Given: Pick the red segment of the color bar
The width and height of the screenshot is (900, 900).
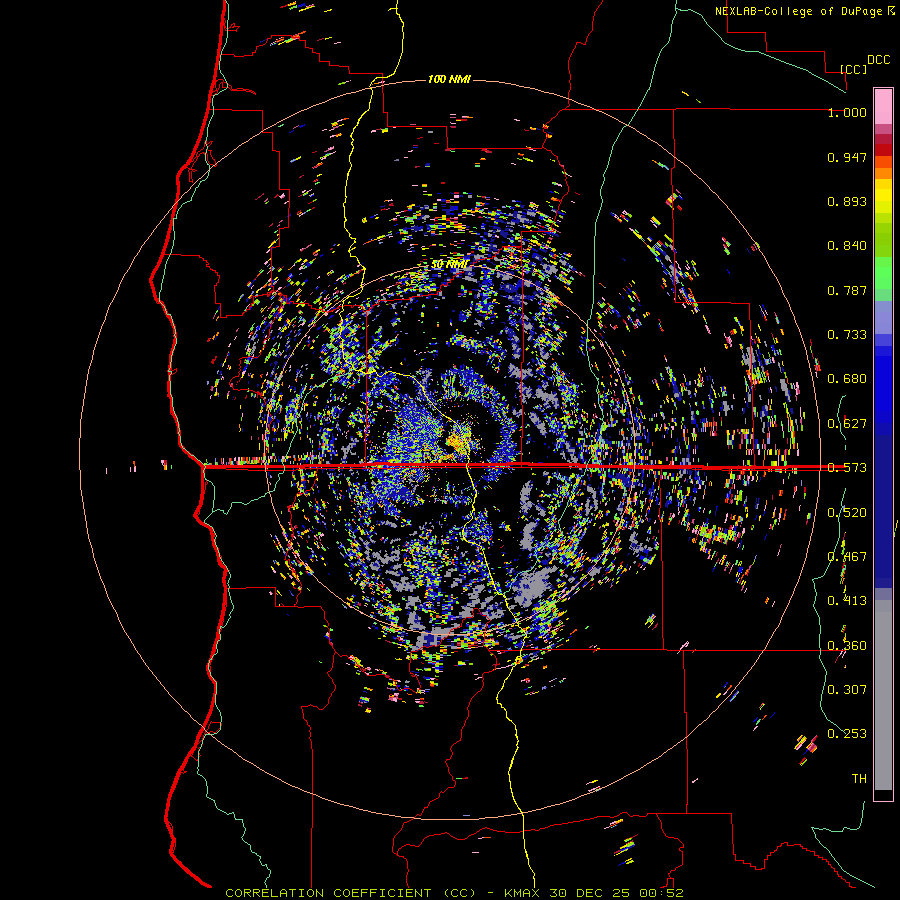Looking at the screenshot, I should [883, 150].
